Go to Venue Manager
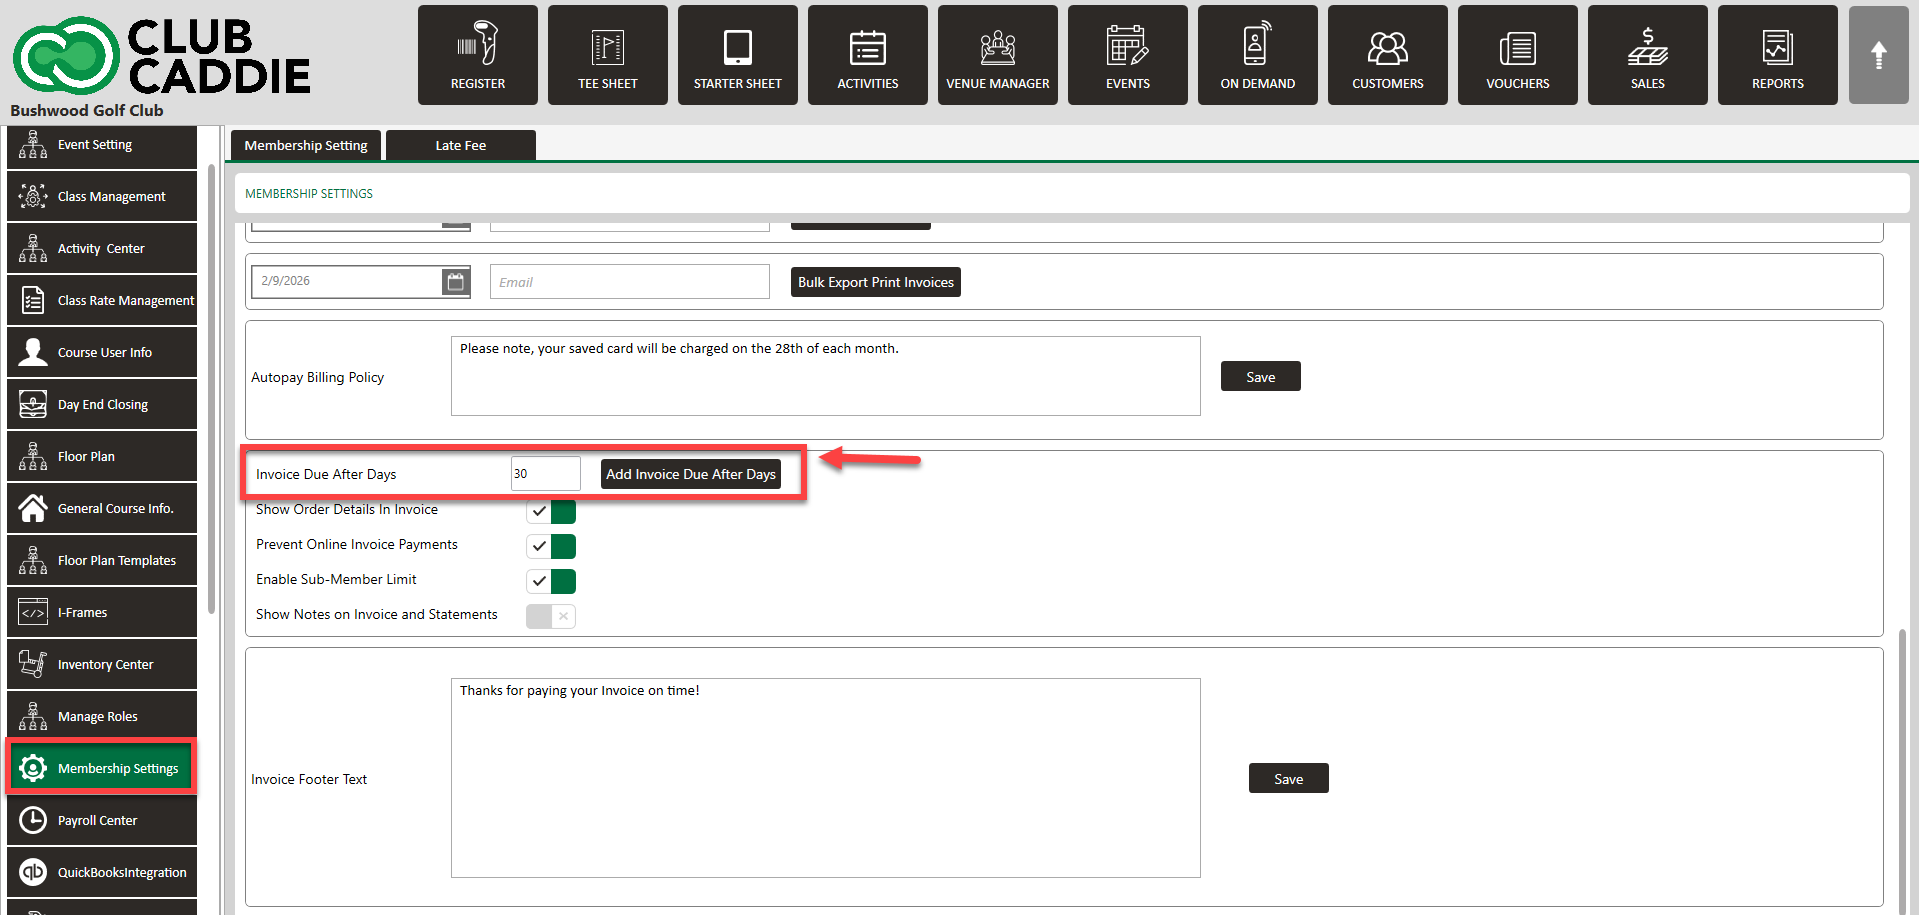Viewport: 1919px width, 915px height. pyautogui.click(x=997, y=55)
